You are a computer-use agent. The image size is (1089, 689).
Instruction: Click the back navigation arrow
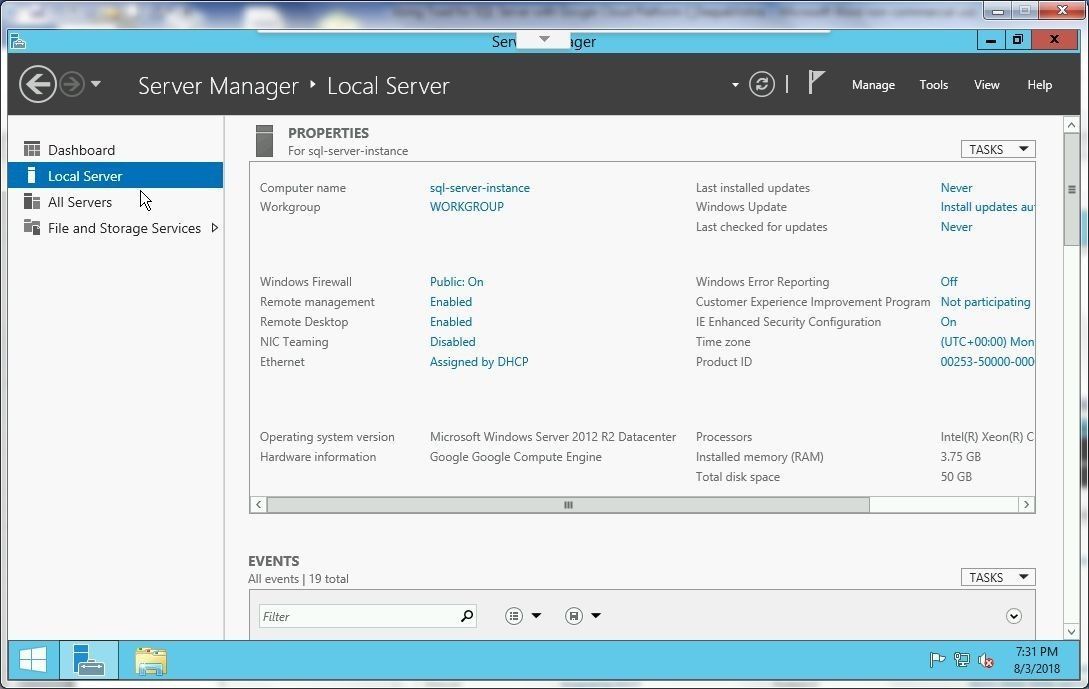click(38, 85)
